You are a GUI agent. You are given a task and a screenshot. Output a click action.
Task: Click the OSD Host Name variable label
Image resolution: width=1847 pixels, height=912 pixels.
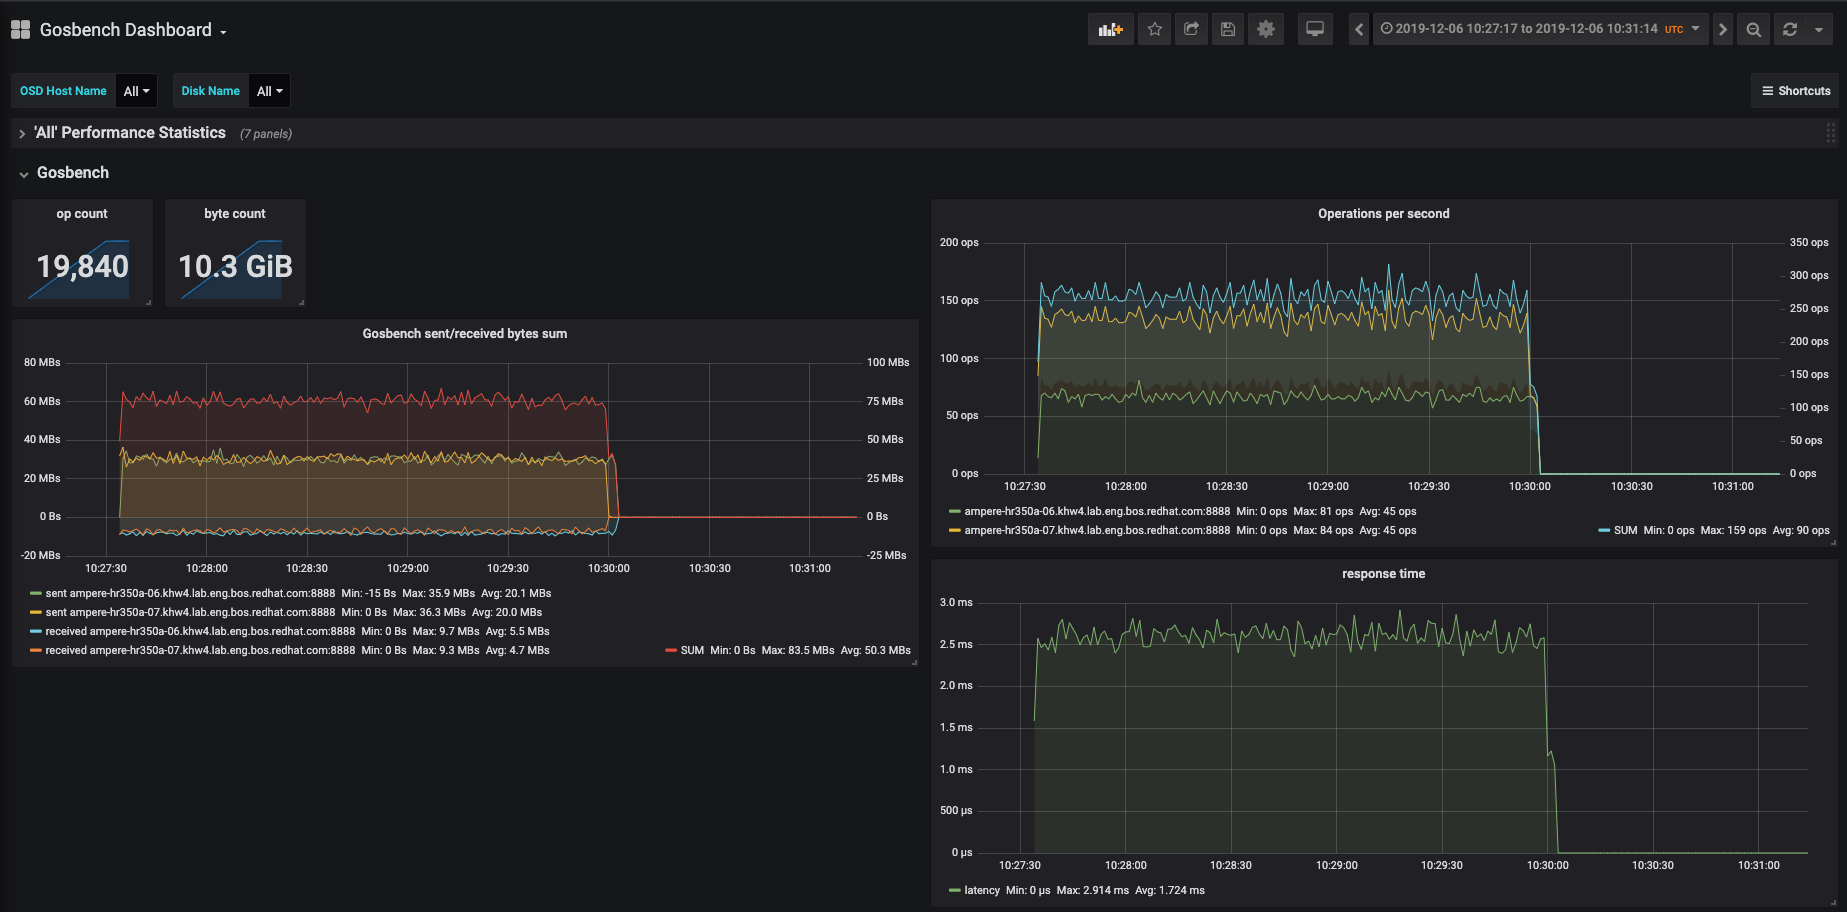[63, 91]
